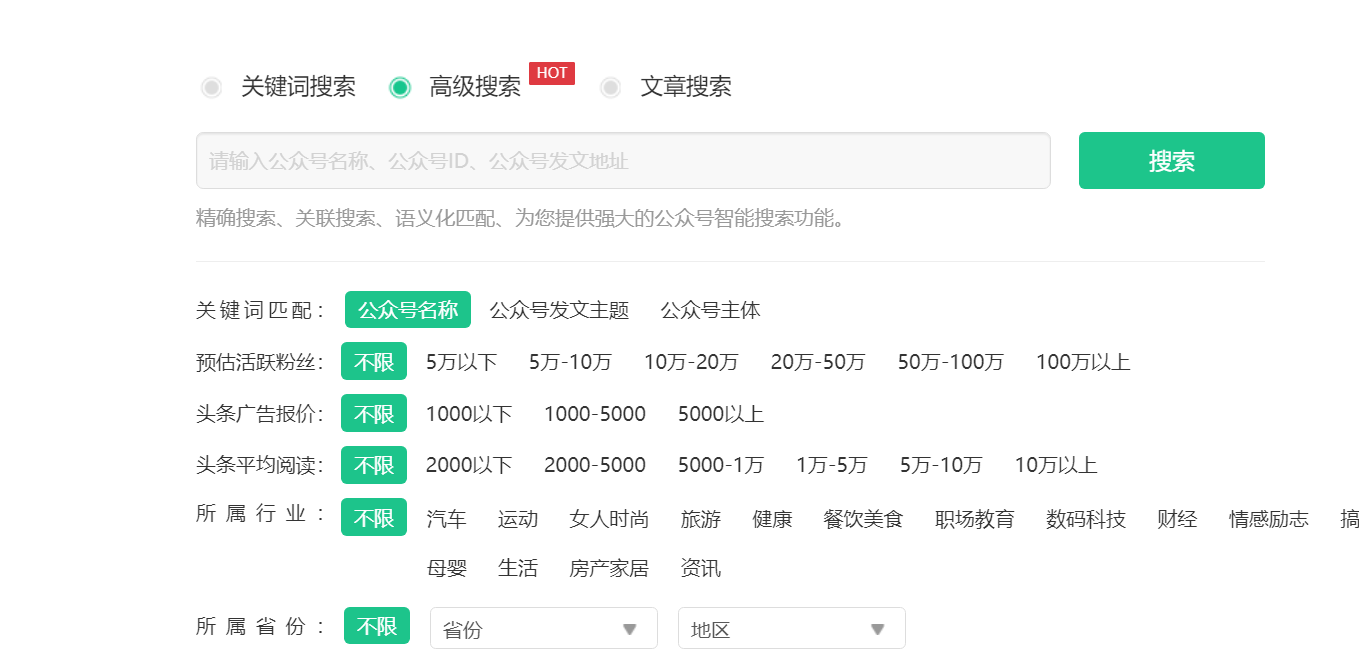Select the 高级搜索 radio option
This screenshot has height=665, width=1359.
point(400,87)
